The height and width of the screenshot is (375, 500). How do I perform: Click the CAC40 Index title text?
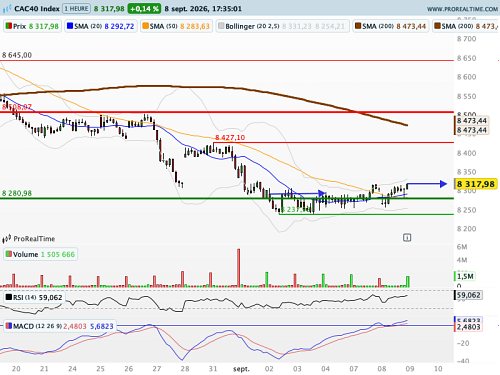37,9
